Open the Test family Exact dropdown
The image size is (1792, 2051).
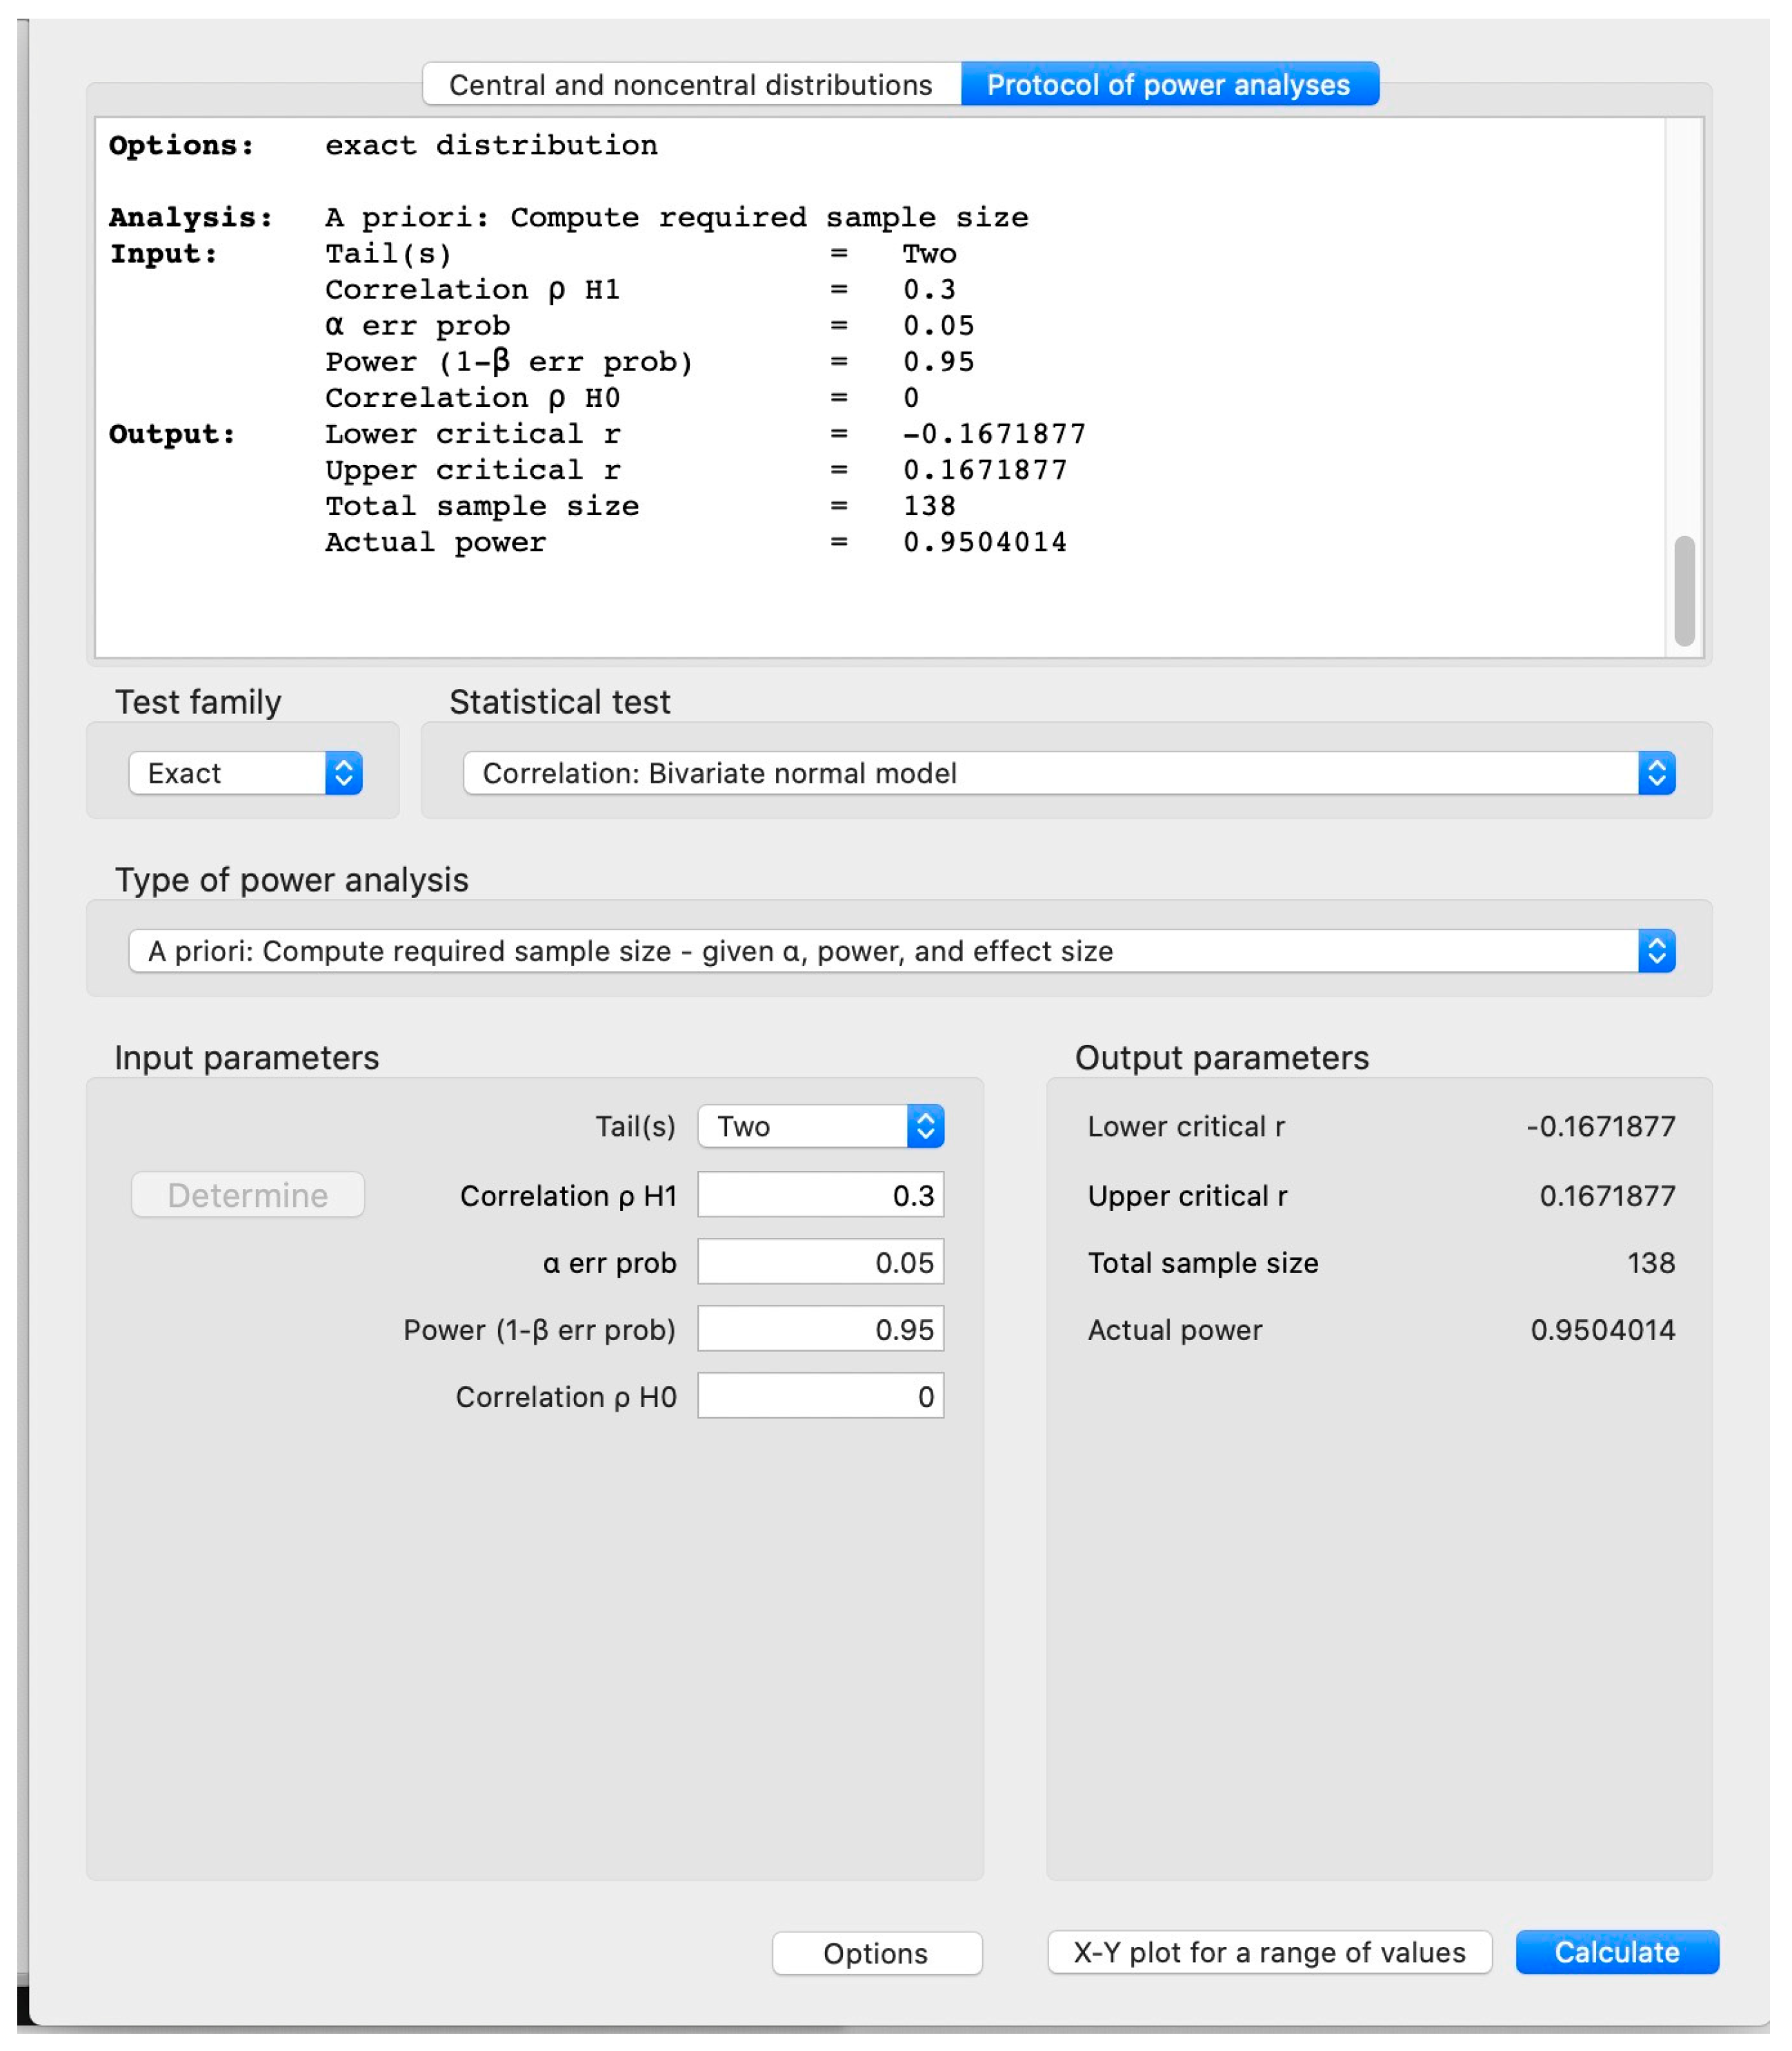point(245,773)
